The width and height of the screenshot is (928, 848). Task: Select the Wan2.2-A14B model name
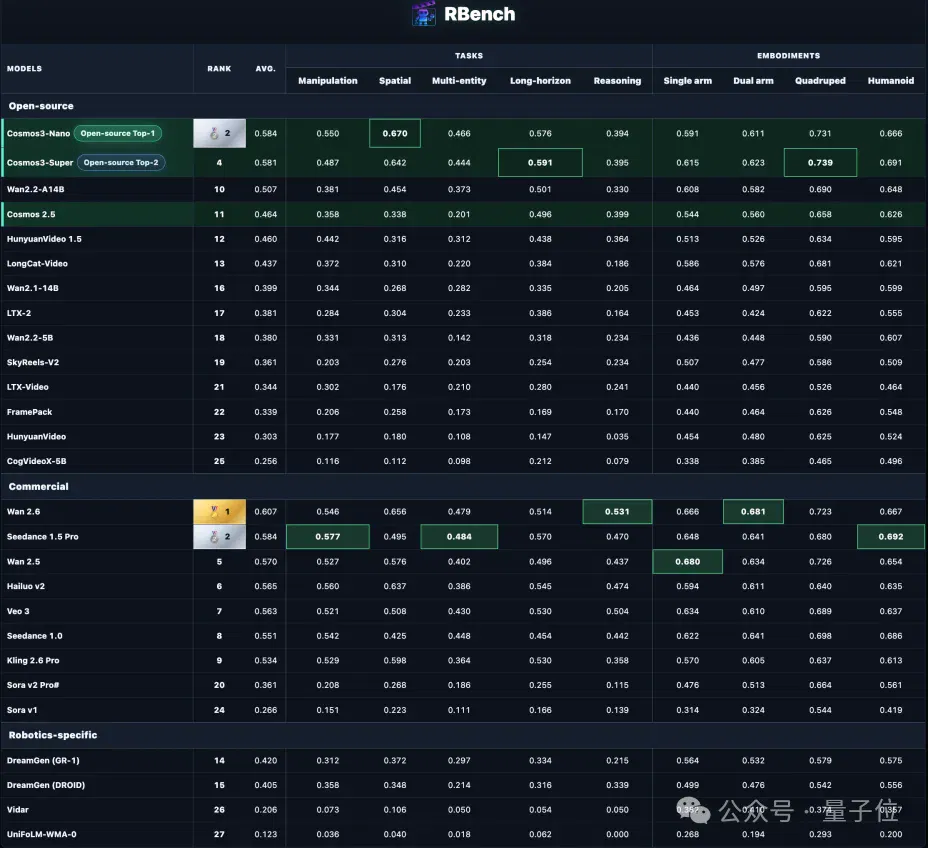click(x=36, y=189)
